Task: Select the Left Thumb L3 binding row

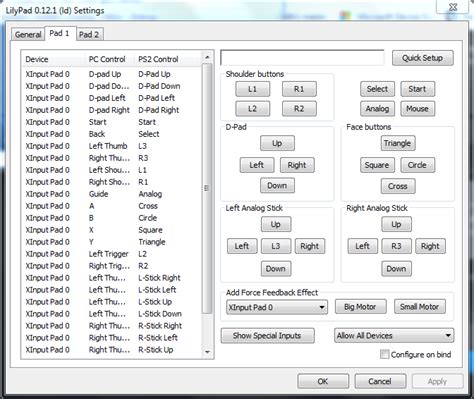Action: coord(112,146)
